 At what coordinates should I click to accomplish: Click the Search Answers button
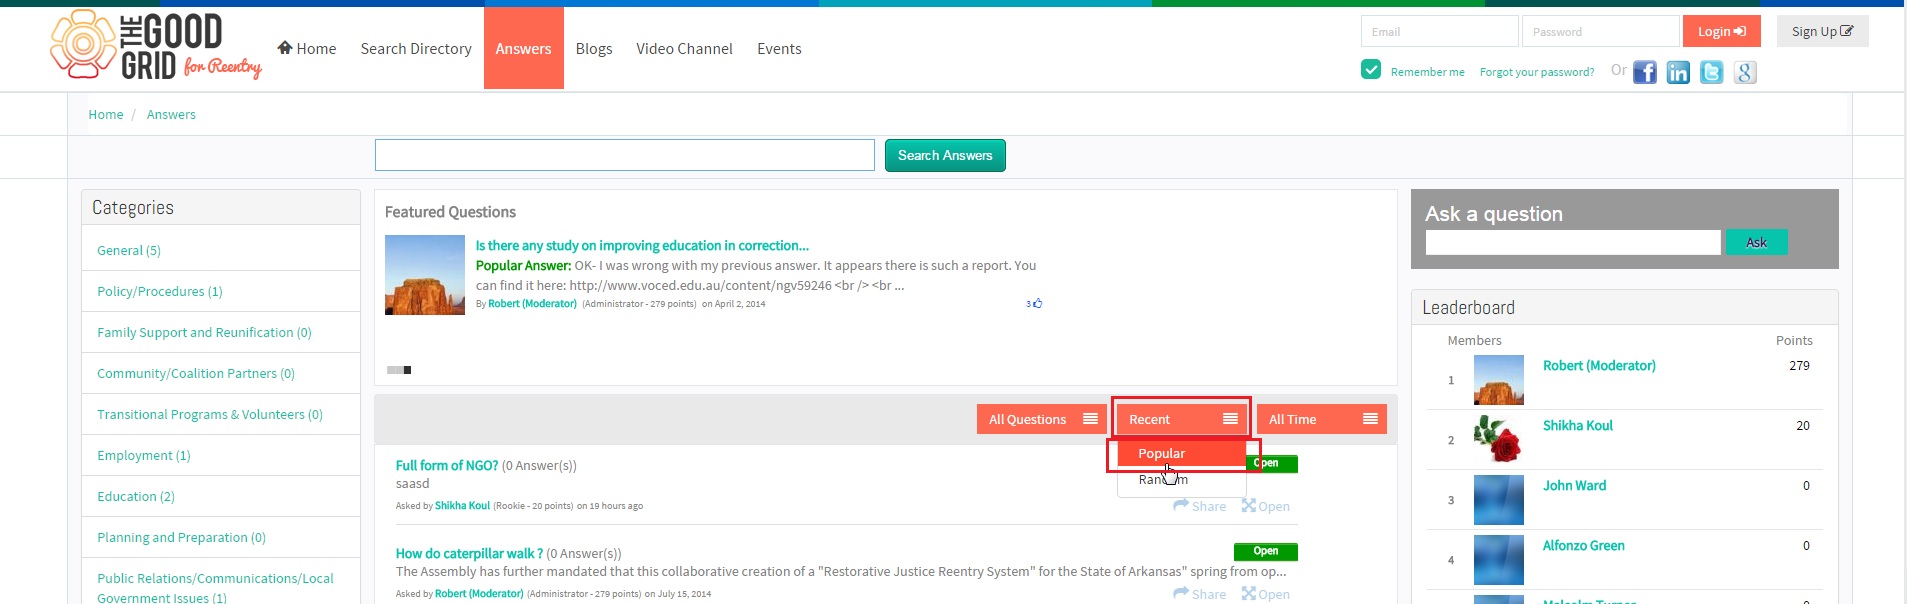point(945,155)
